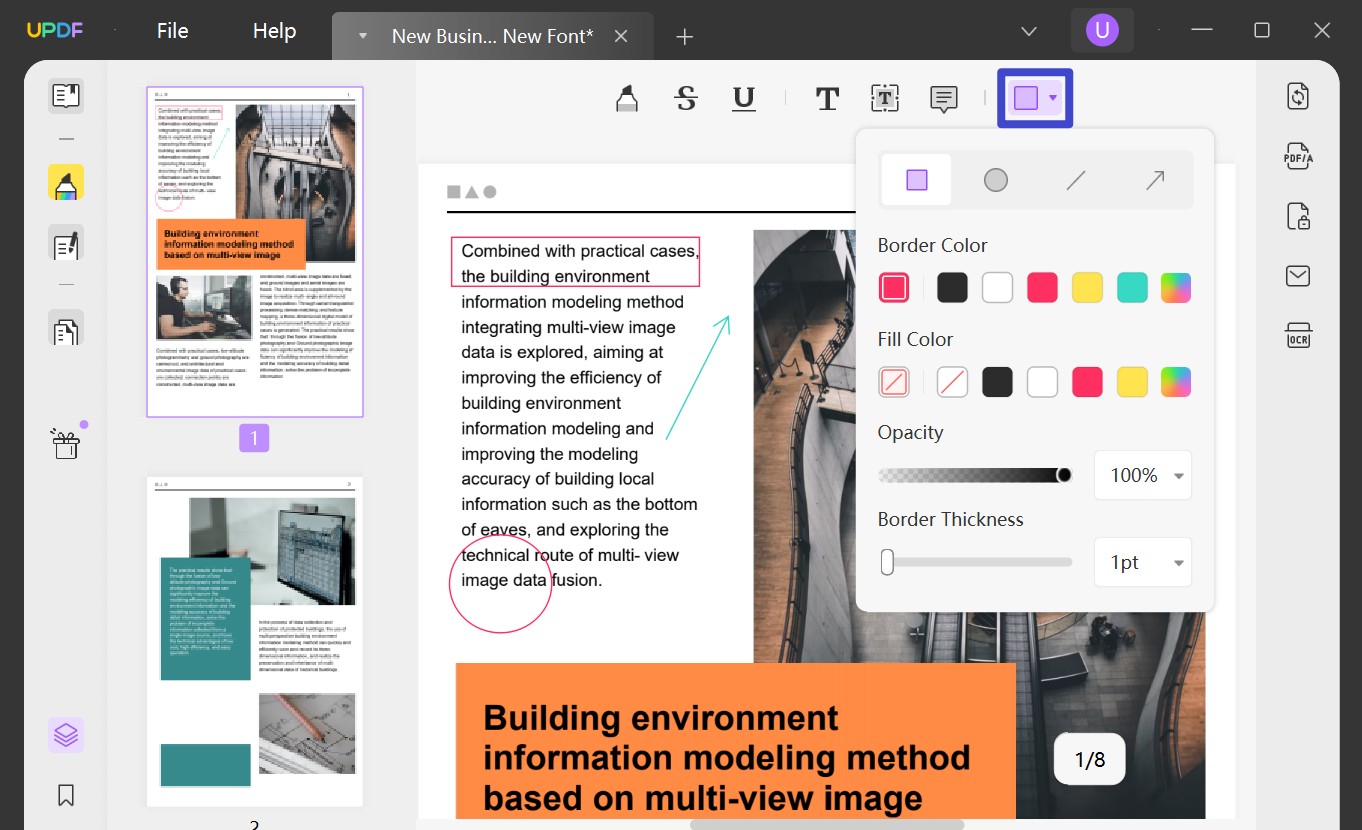Select the Highlight tool in the toolbar
The width and height of the screenshot is (1362, 830).
(625, 97)
